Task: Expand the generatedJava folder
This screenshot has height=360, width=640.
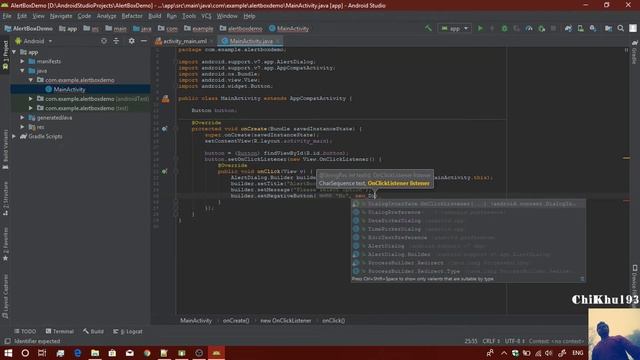Action: [x=22, y=118]
